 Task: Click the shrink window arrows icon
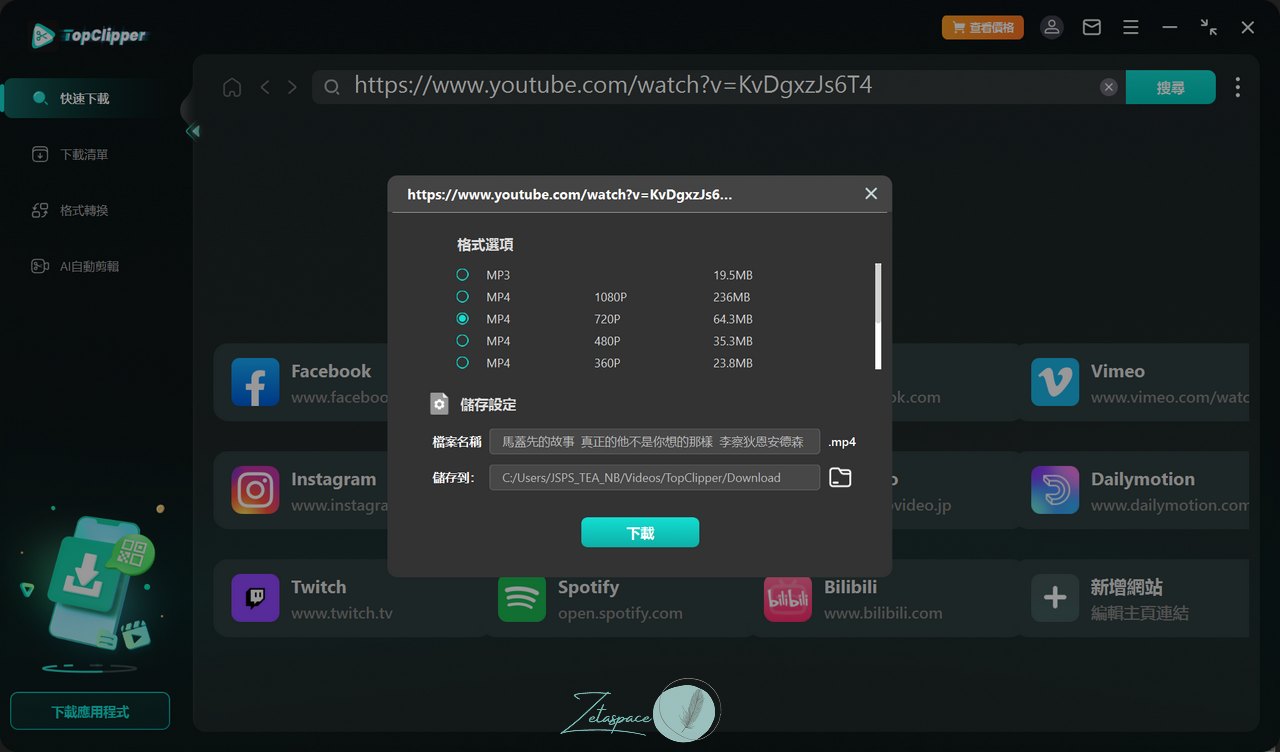[x=1209, y=28]
